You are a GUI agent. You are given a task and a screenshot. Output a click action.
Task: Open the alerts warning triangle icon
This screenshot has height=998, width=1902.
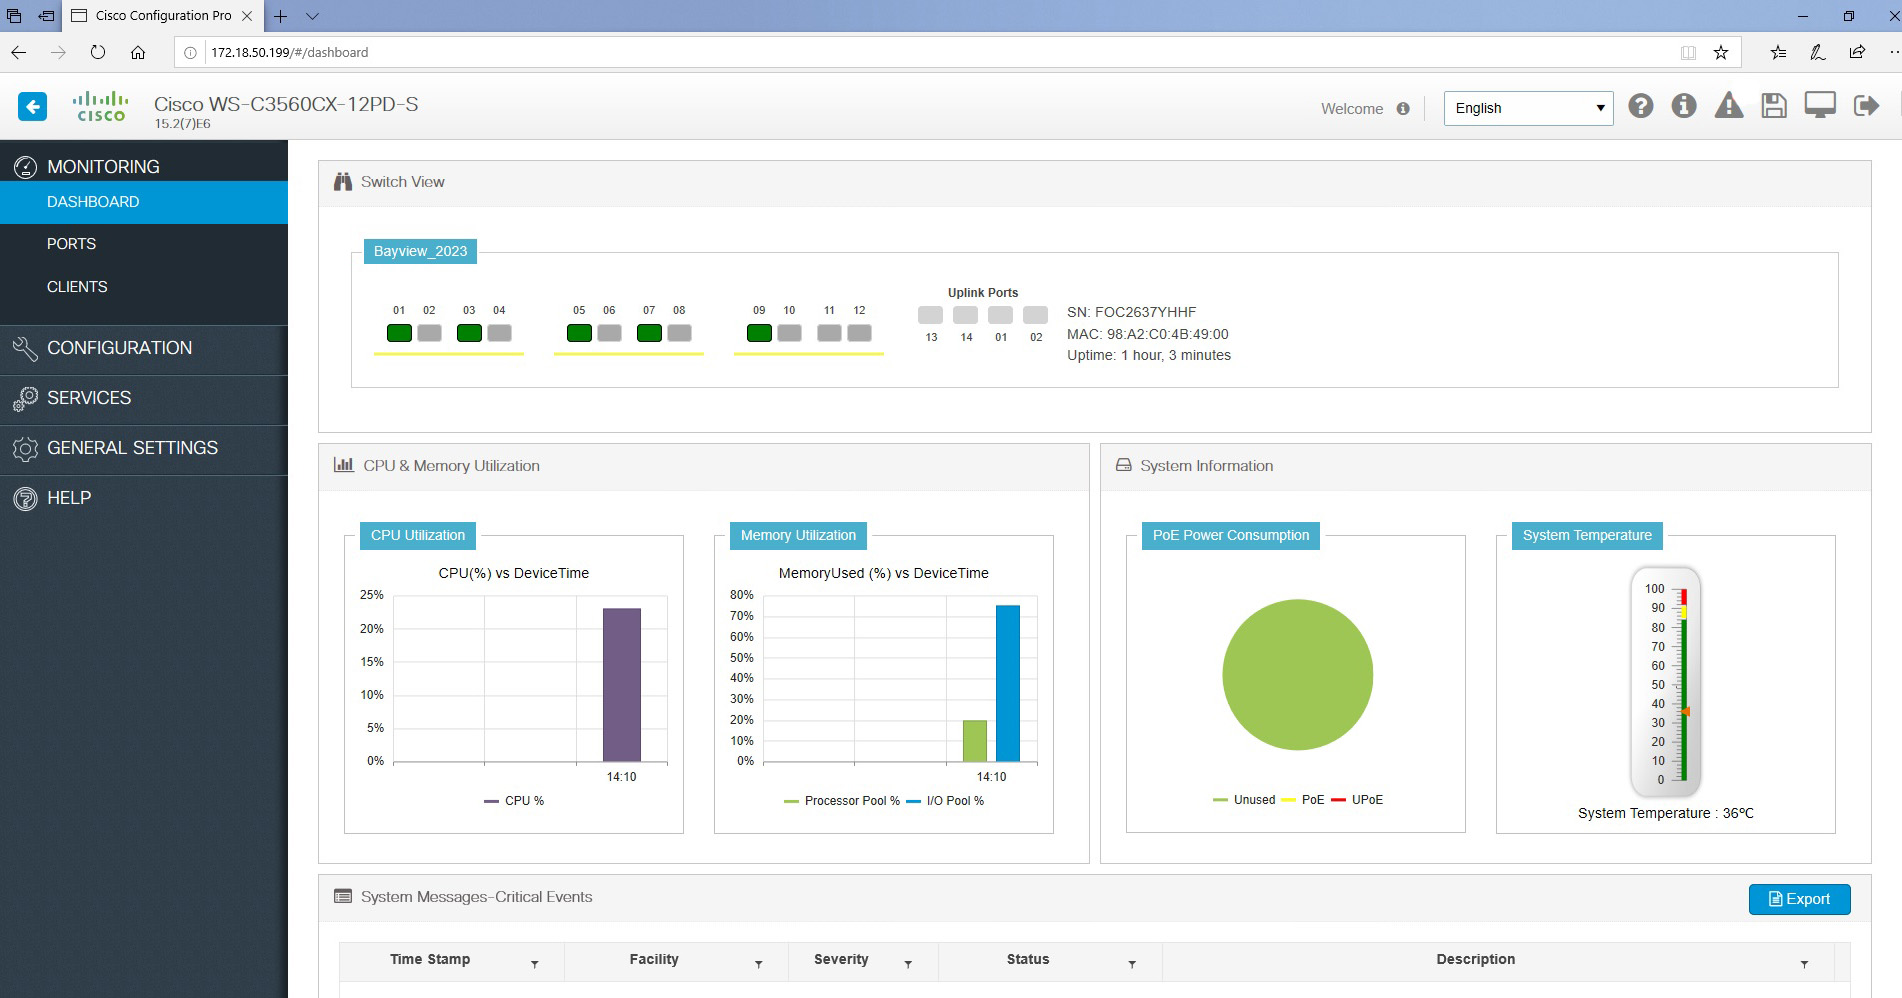click(x=1729, y=106)
